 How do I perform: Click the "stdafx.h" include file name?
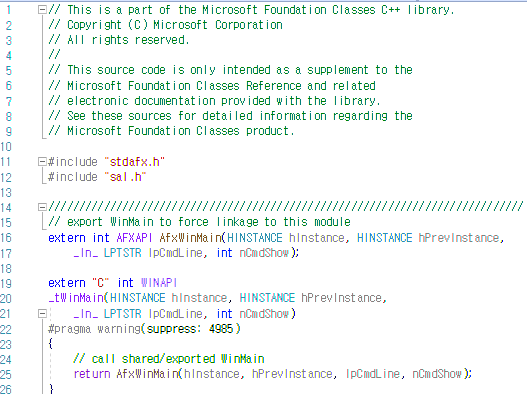pyautogui.click(x=134, y=162)
